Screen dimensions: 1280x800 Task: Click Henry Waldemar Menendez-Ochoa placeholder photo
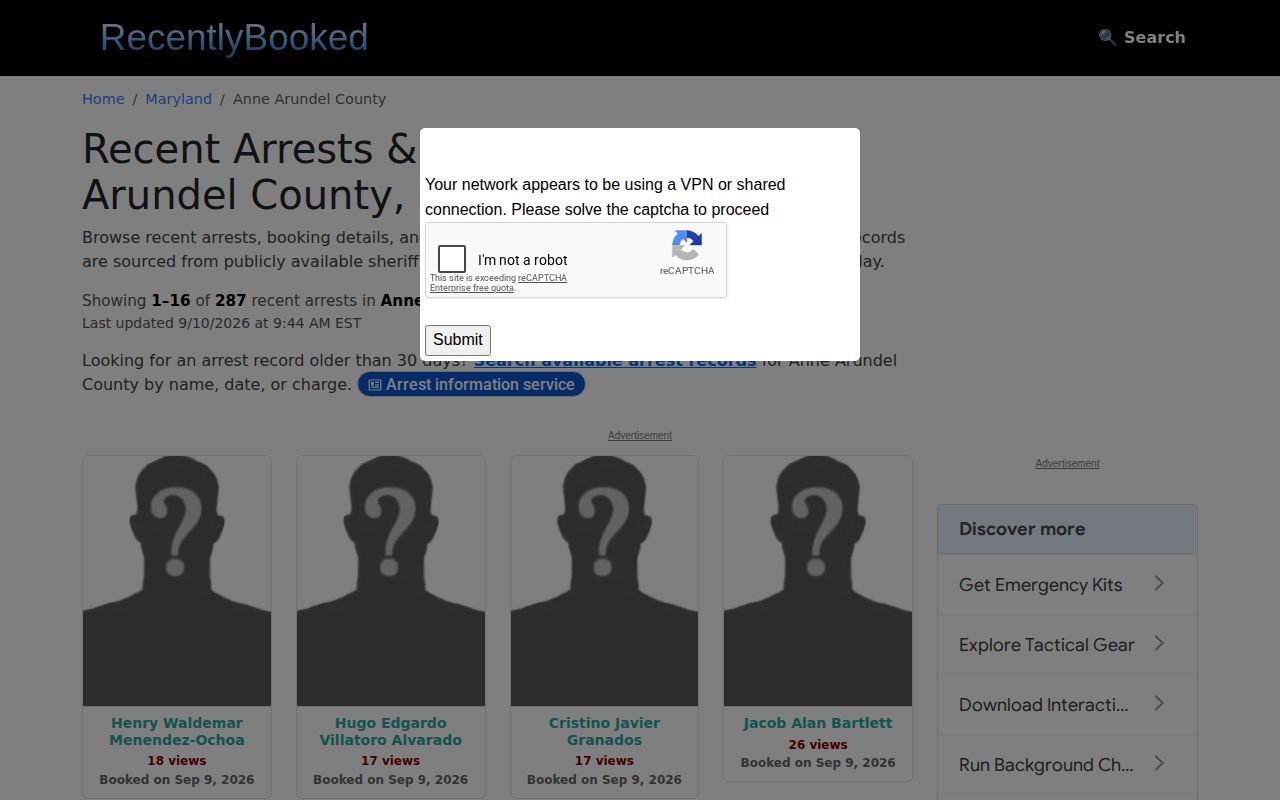177,581
